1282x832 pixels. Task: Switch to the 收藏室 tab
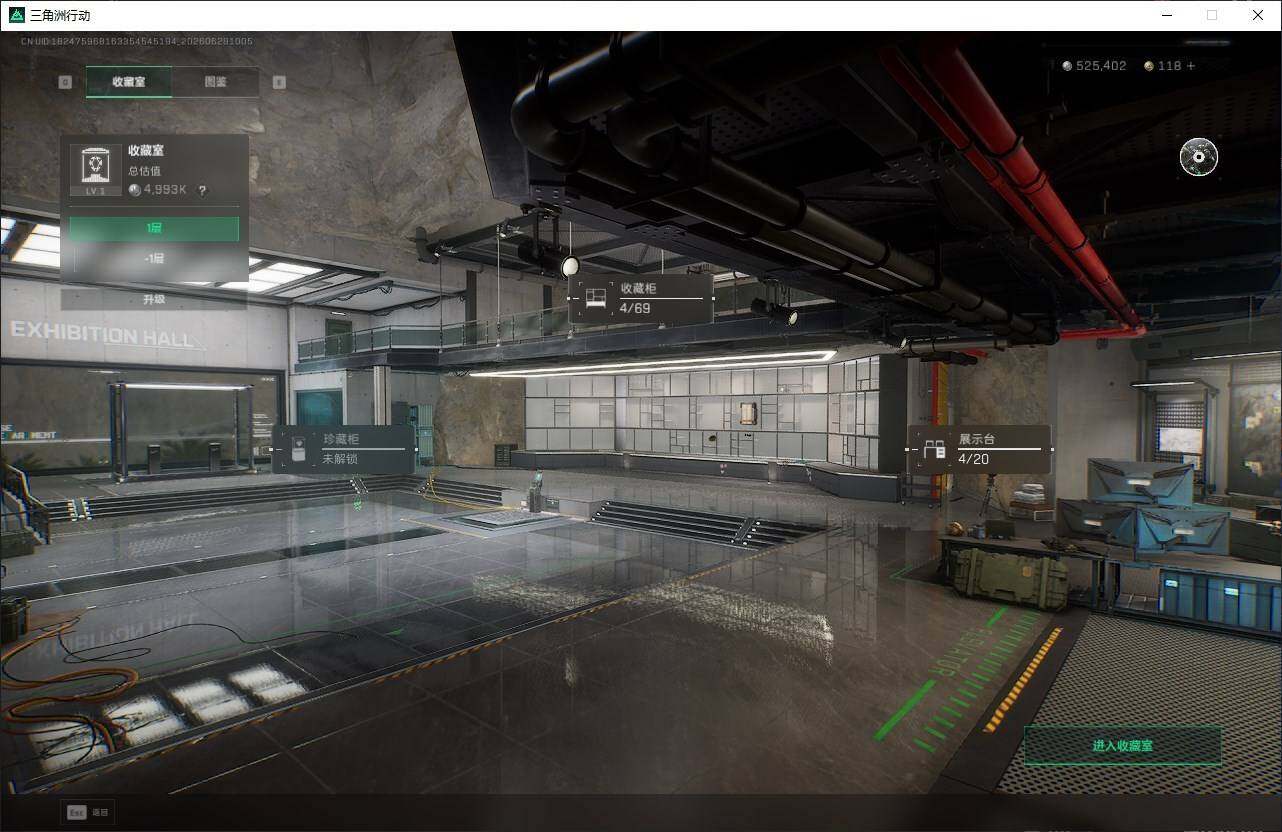[129, 82]
